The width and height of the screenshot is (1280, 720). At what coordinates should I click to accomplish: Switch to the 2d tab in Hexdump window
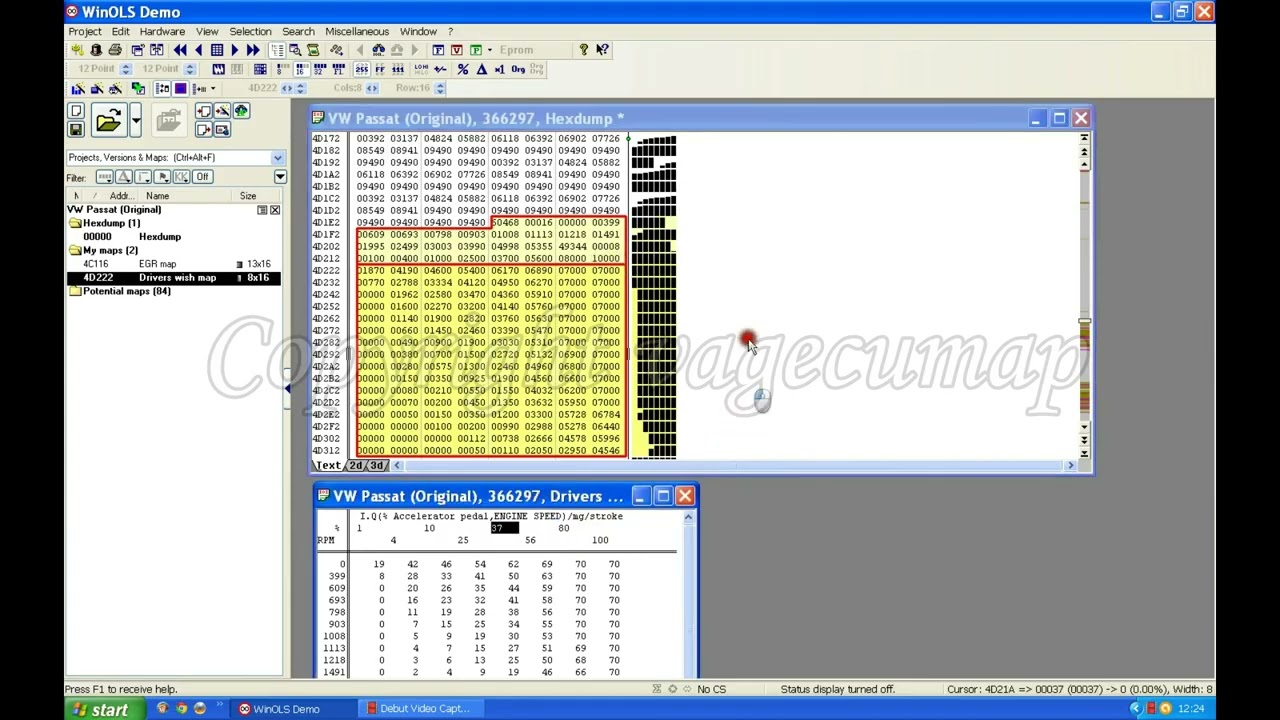click(356, 466)
